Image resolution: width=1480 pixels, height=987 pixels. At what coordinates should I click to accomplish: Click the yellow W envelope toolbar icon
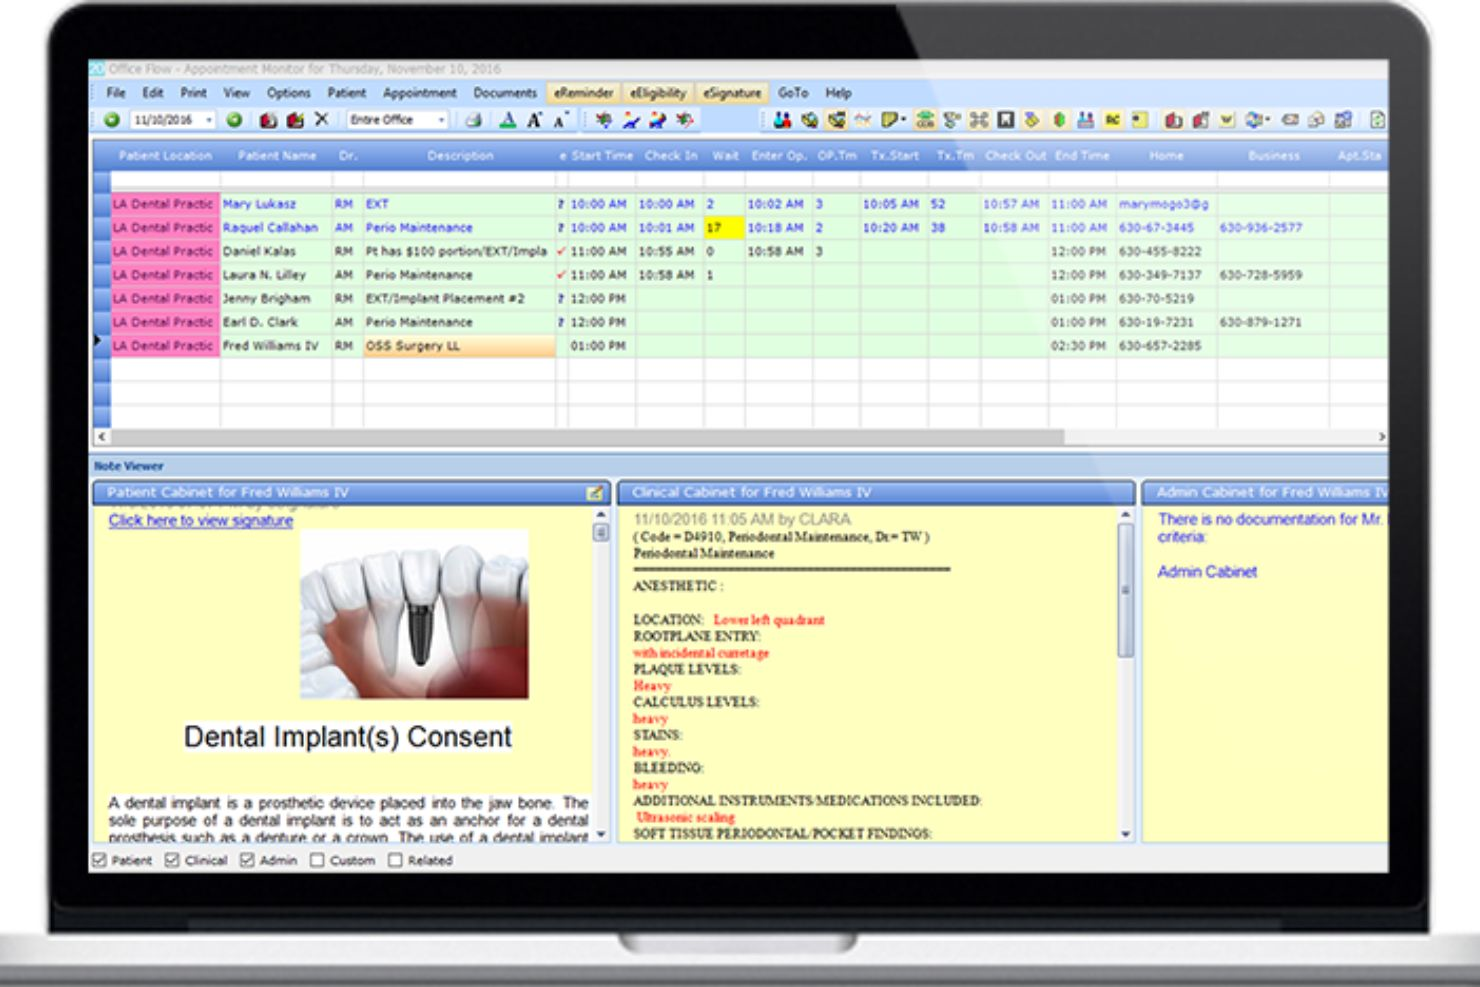click(x=1227, y=120)
